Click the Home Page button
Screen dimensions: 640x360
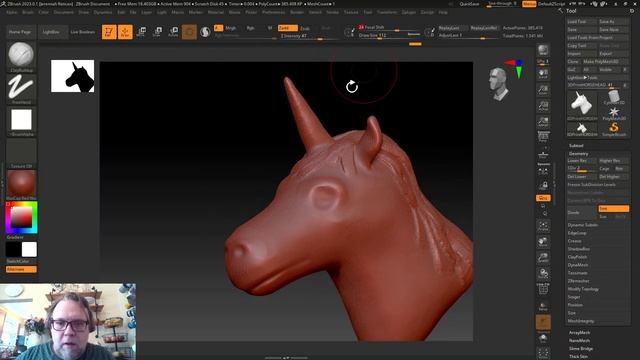20,32
